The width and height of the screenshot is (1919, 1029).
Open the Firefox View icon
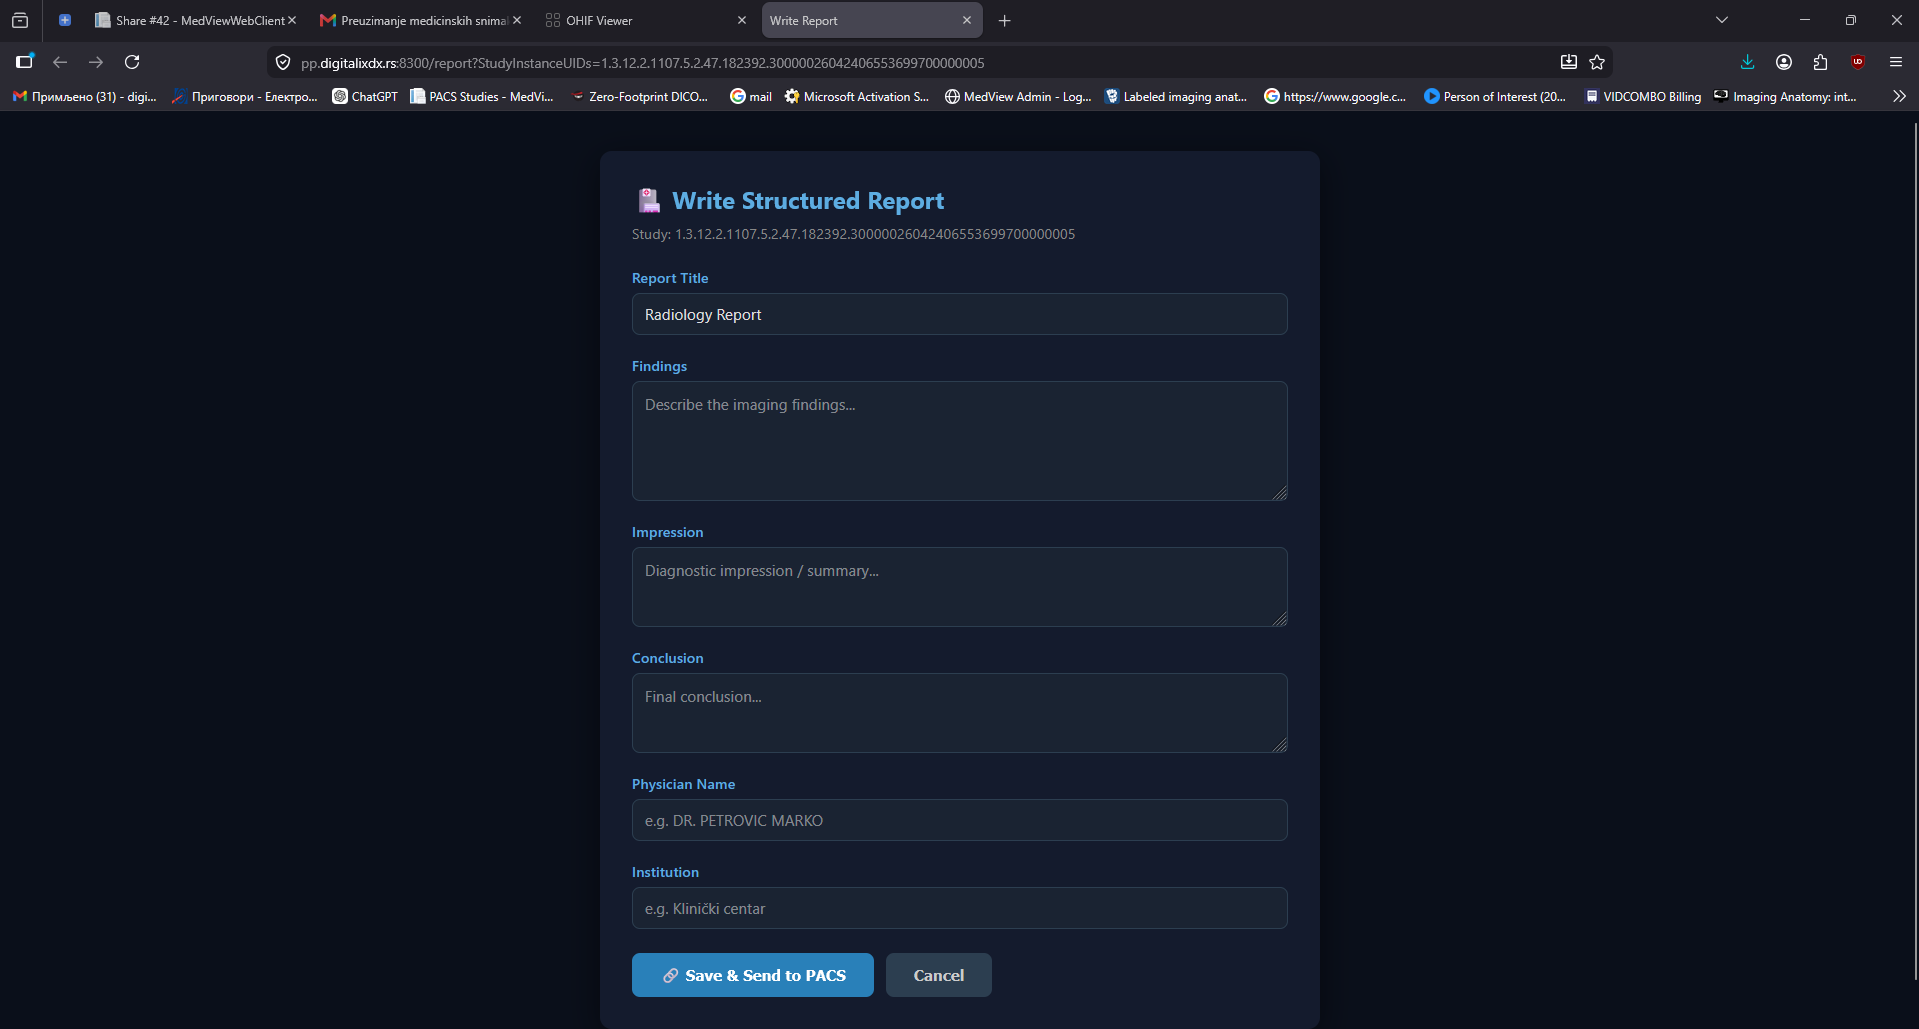20,20
